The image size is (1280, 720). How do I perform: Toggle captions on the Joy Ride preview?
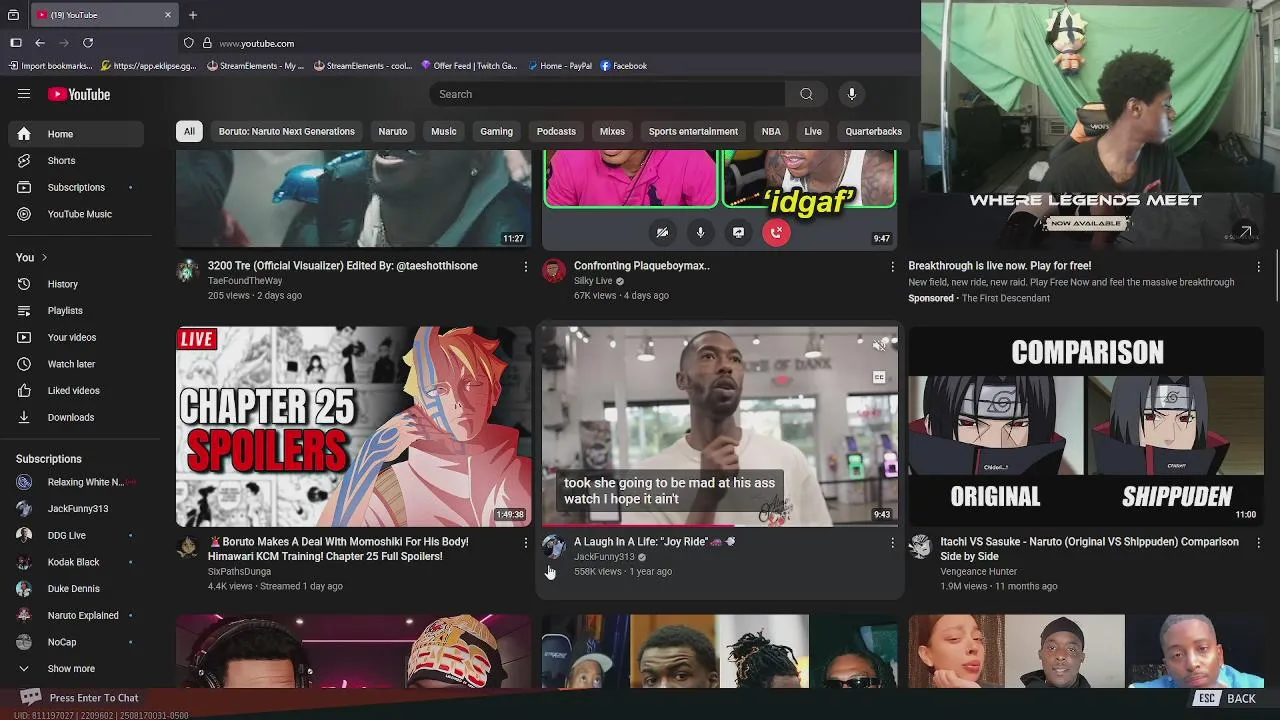[879, 377]
